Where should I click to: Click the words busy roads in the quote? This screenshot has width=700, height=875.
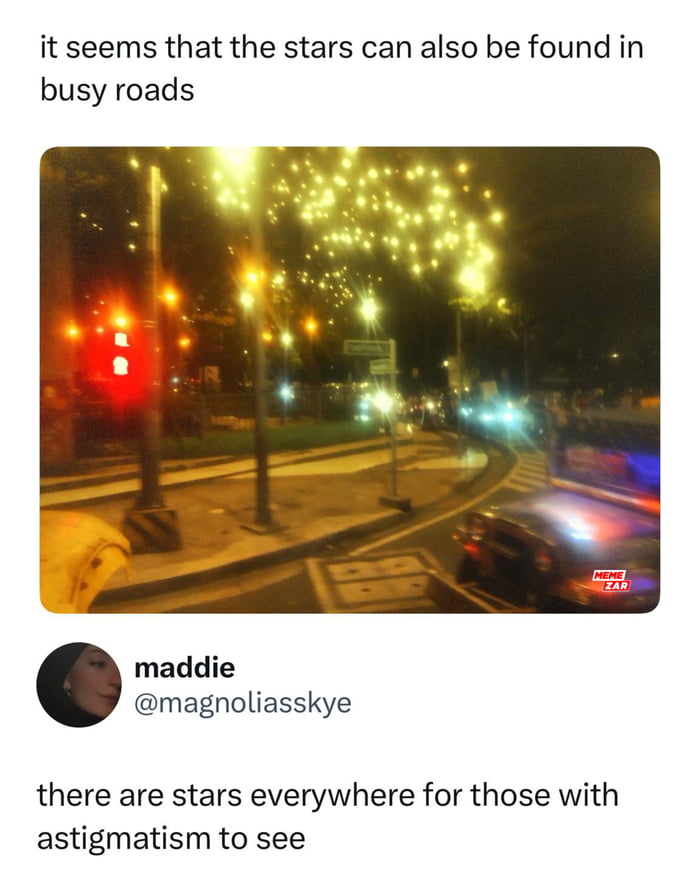click(117, 91)
